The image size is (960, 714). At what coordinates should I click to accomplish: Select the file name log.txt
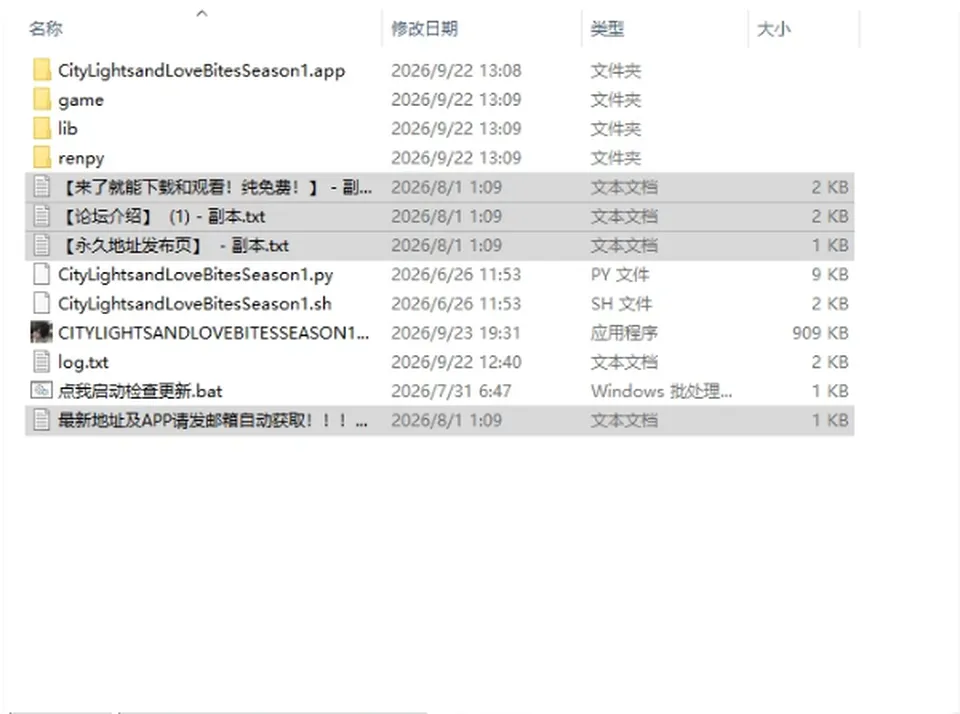(83, 363)
